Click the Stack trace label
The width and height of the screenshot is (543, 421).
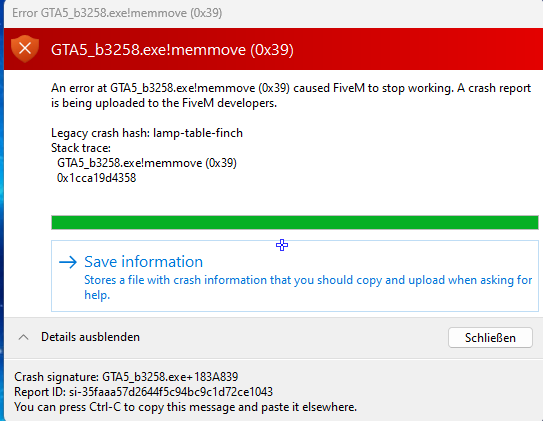pos(81,148)
